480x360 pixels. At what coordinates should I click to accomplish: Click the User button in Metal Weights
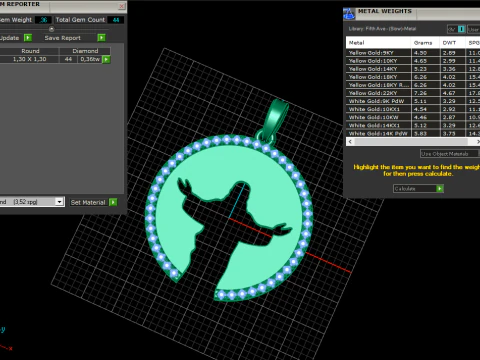point(474,29)
